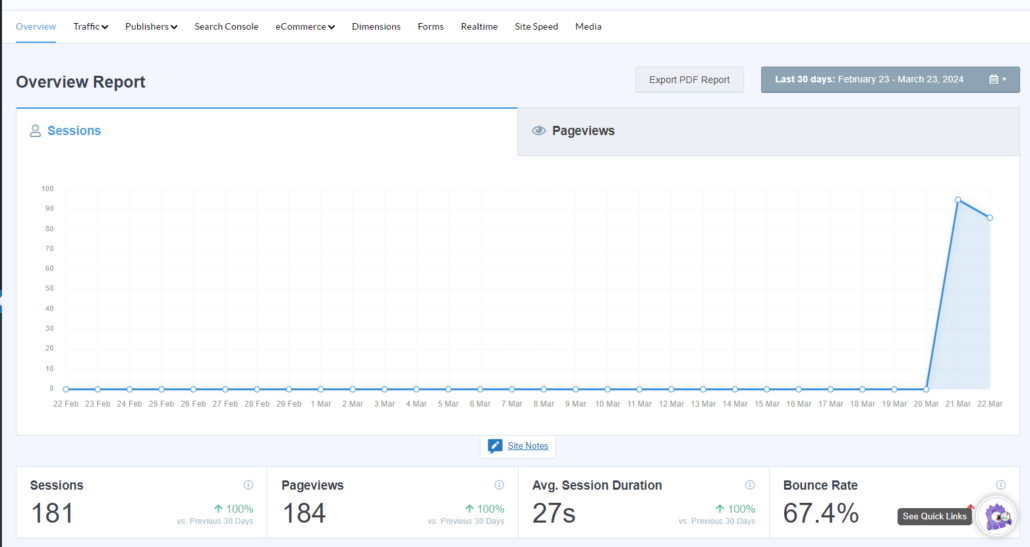Switch to the Pageviews chart tab
The height and width of the screenshot is (547, 1030).
(768, 131)
